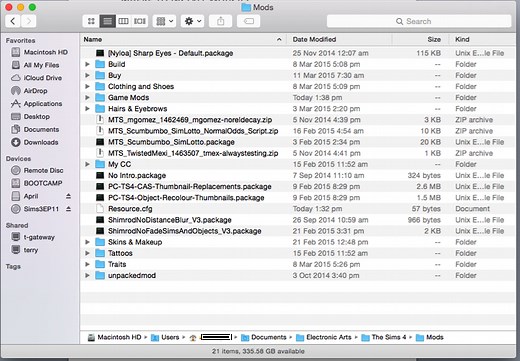The image size is (520, 361).
Task: Select the Resource.cfg file
Action: [x=298, y=209]
